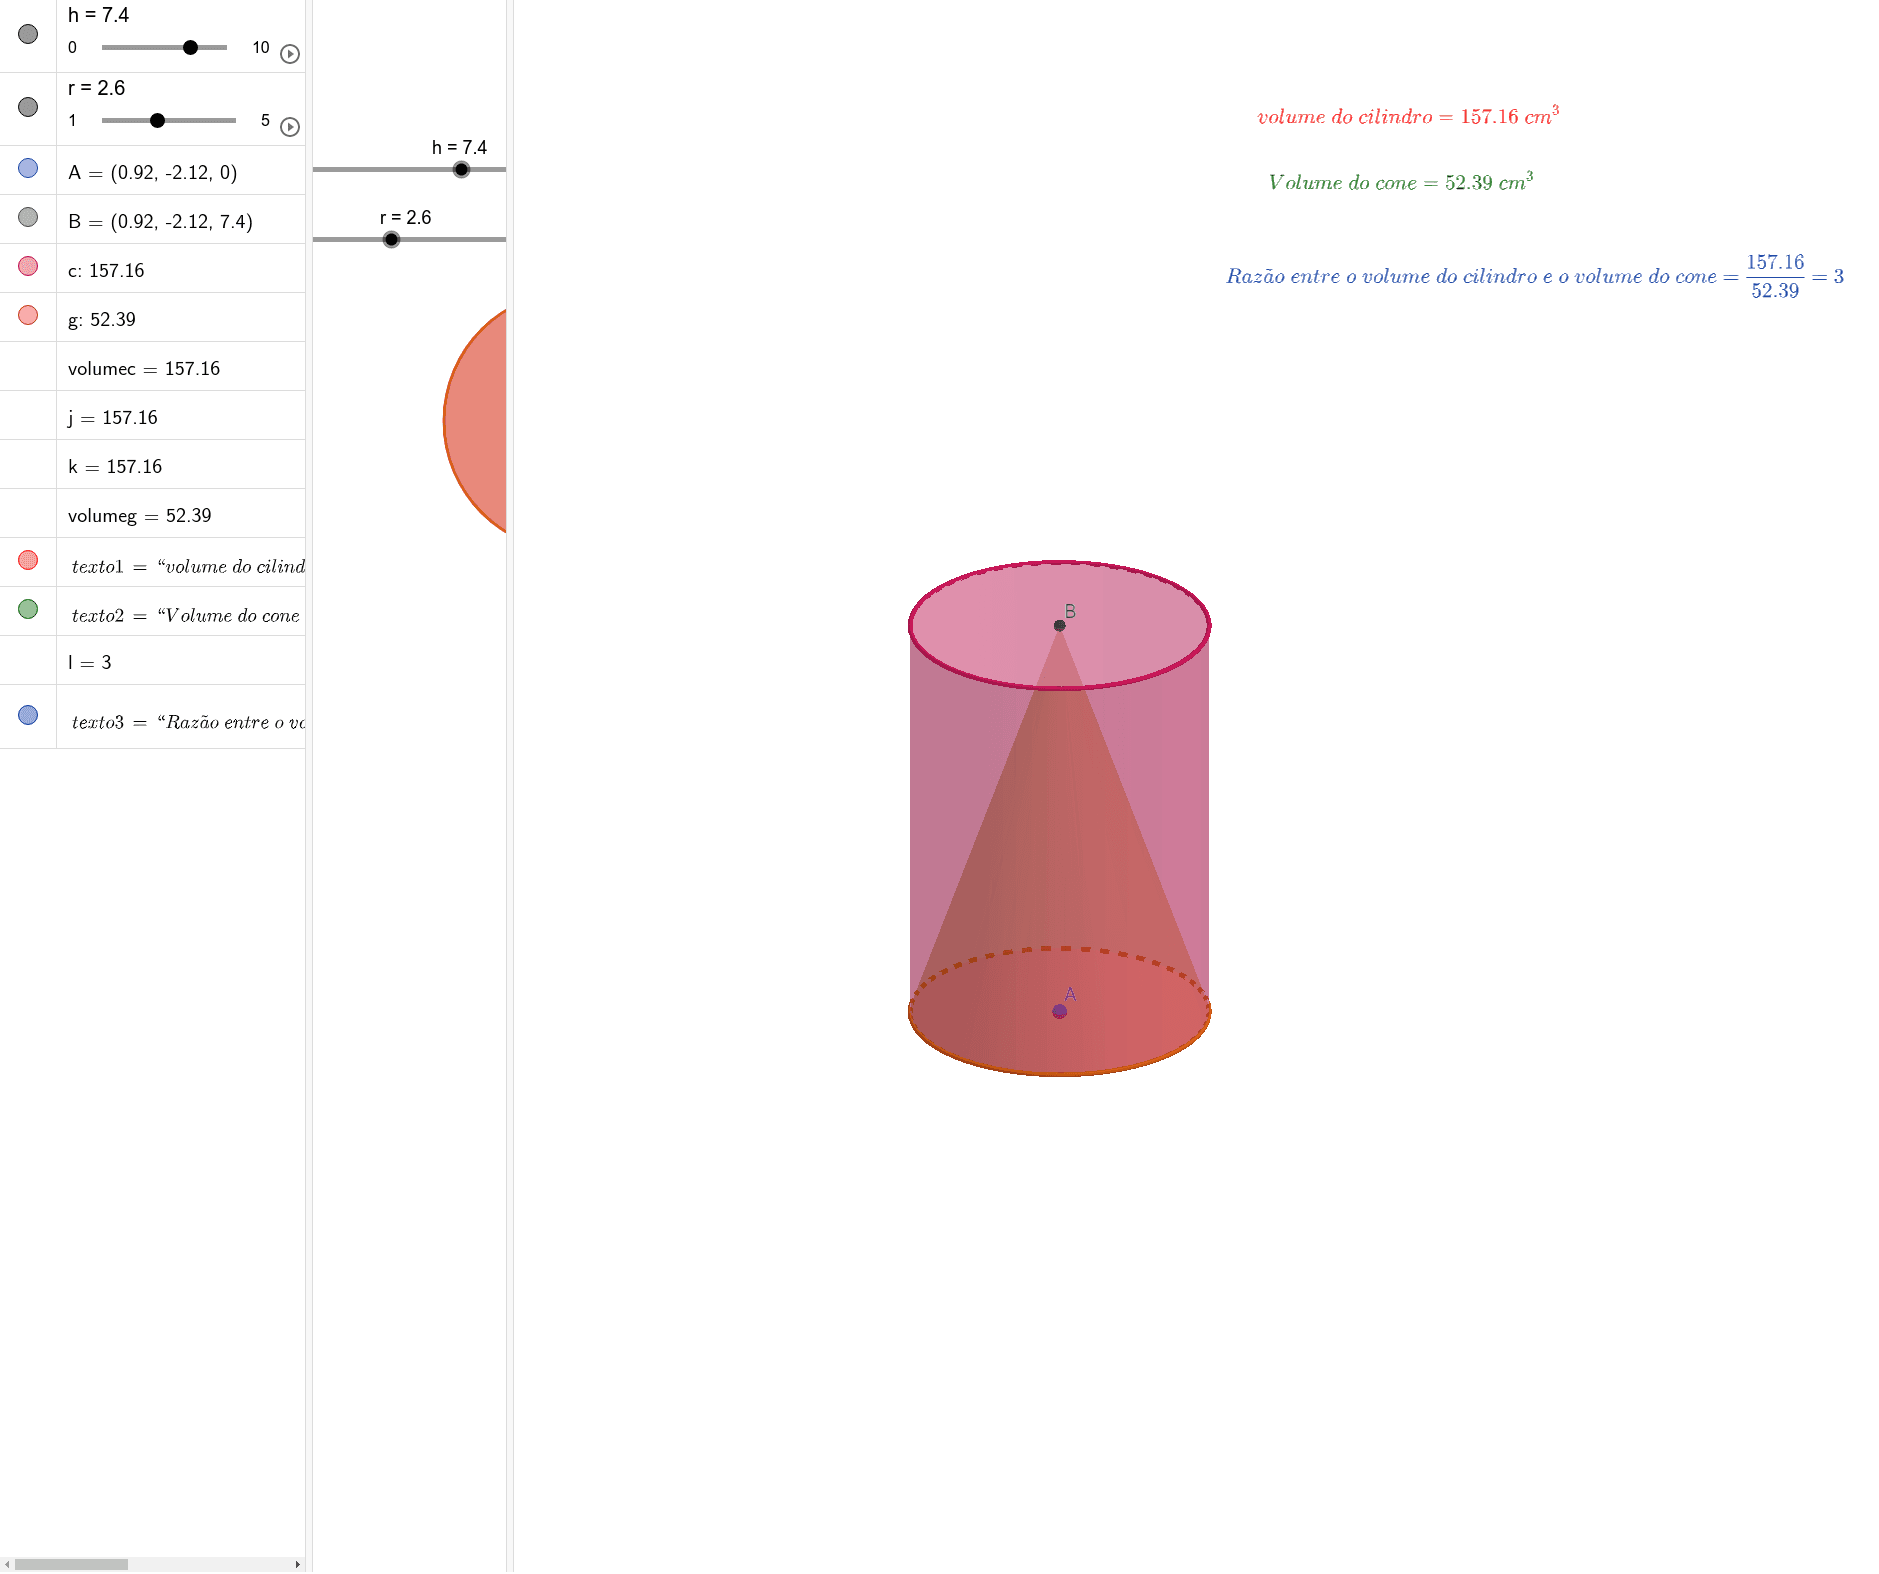Click the r slider handle in algebra panel

click(157, 120)
